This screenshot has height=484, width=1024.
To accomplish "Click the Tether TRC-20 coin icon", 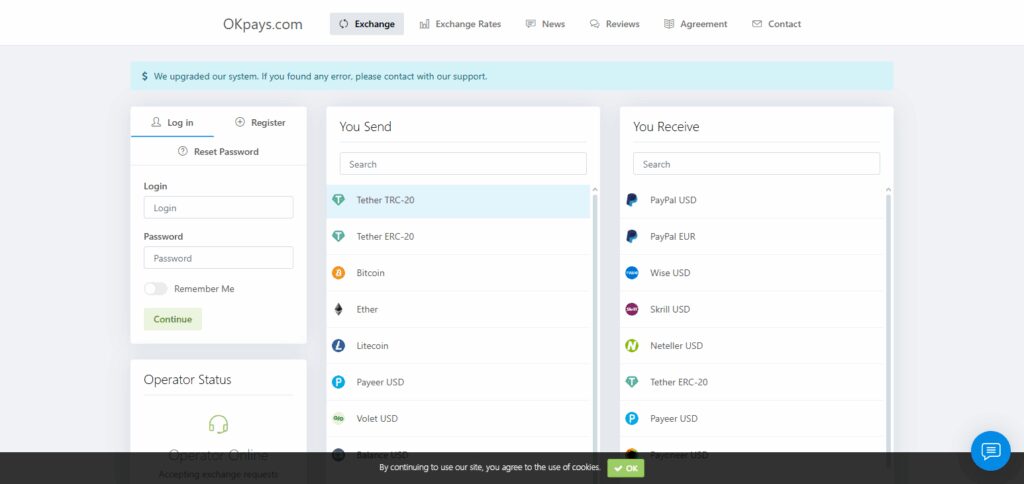I will coord(338,200).
